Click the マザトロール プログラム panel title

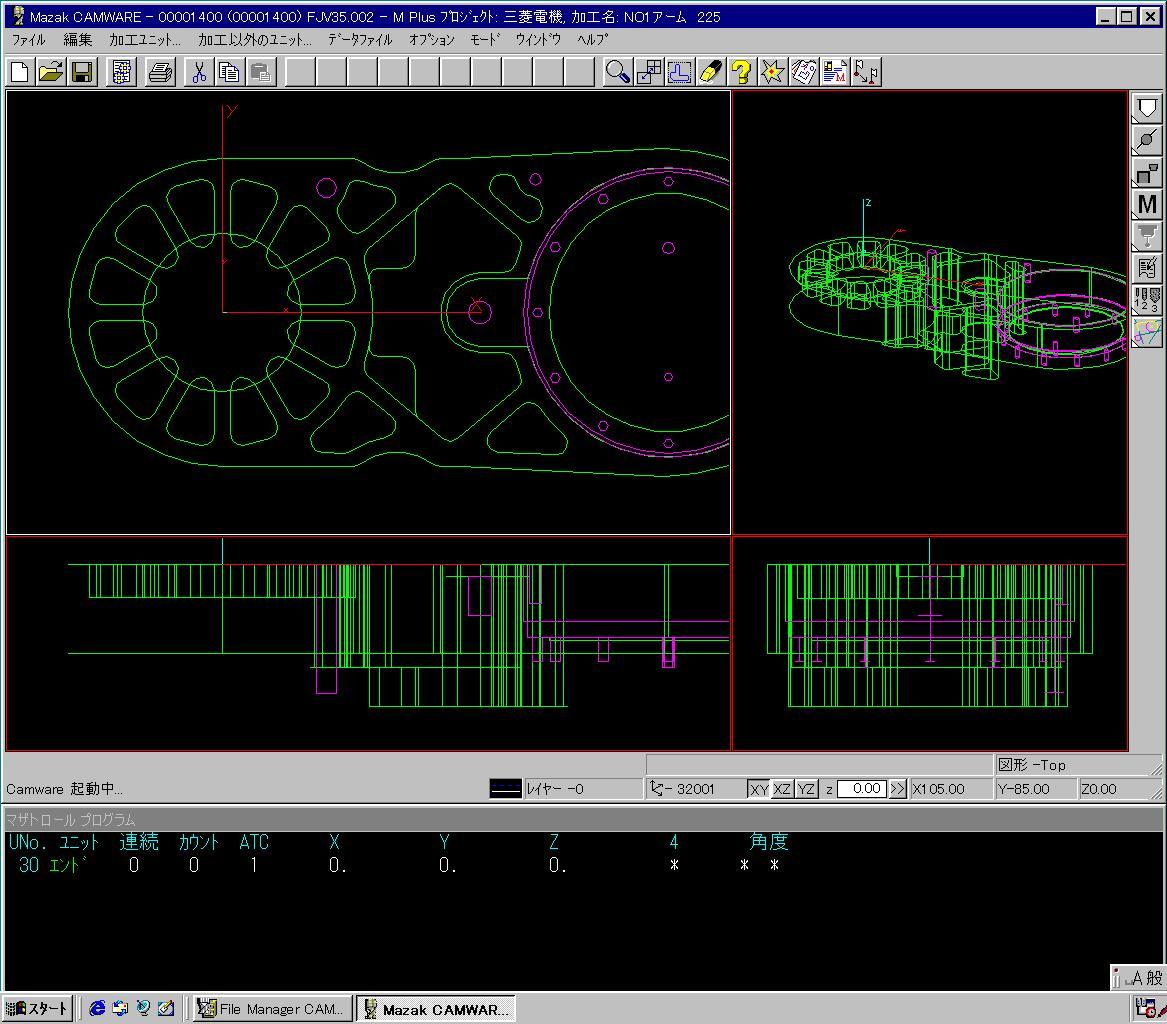[71, 820]
